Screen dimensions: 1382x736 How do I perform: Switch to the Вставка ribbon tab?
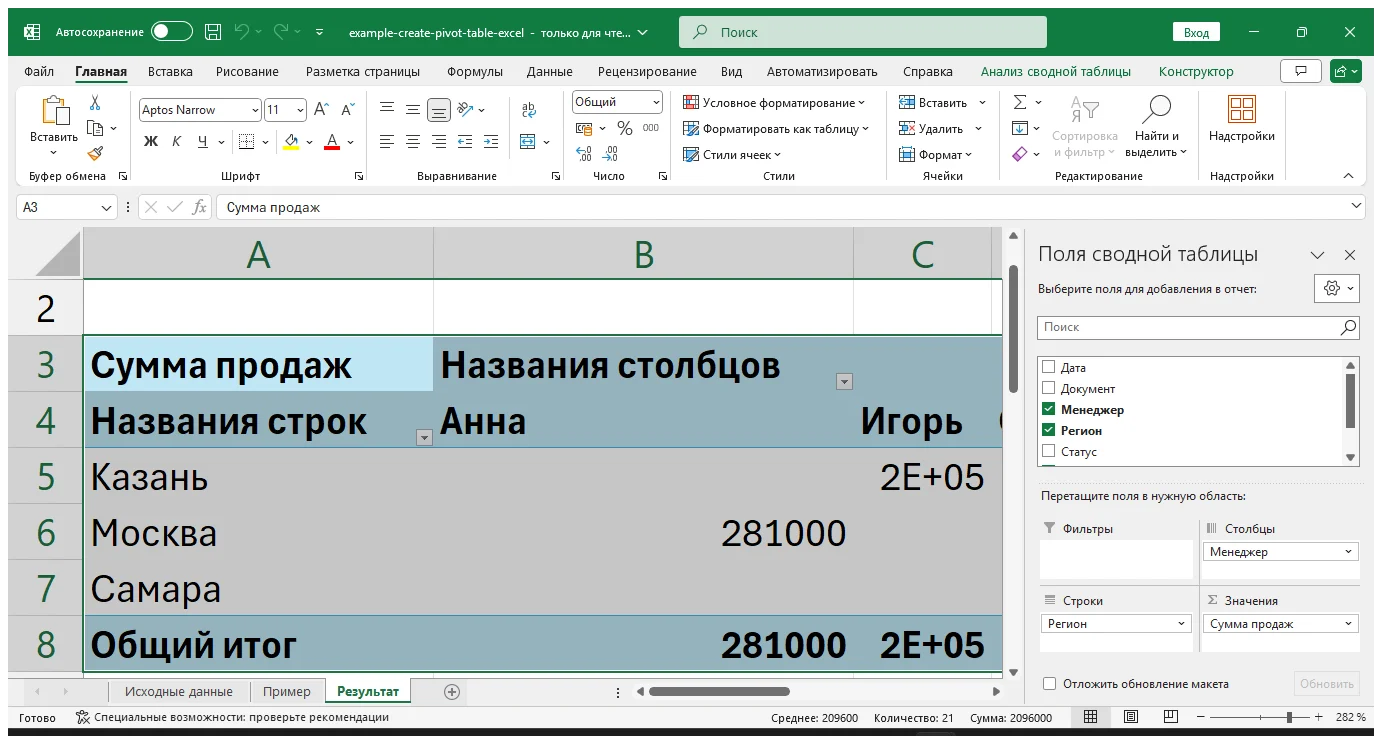point(170,71)
